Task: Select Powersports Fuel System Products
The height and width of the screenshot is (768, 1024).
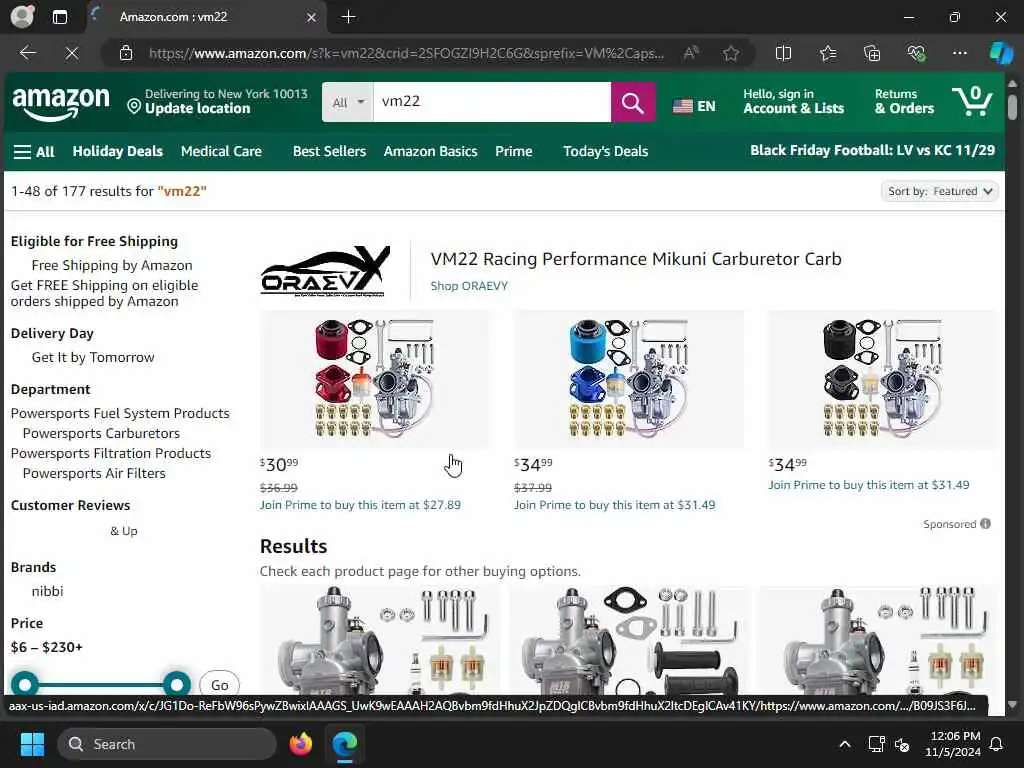Action: tap(120, 413)
